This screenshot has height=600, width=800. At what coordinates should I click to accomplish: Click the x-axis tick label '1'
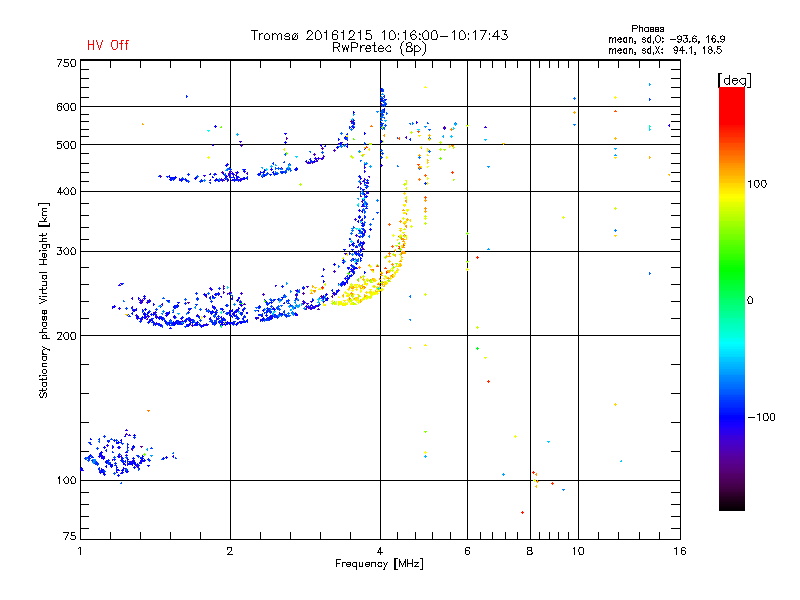(x=81, y=551)
